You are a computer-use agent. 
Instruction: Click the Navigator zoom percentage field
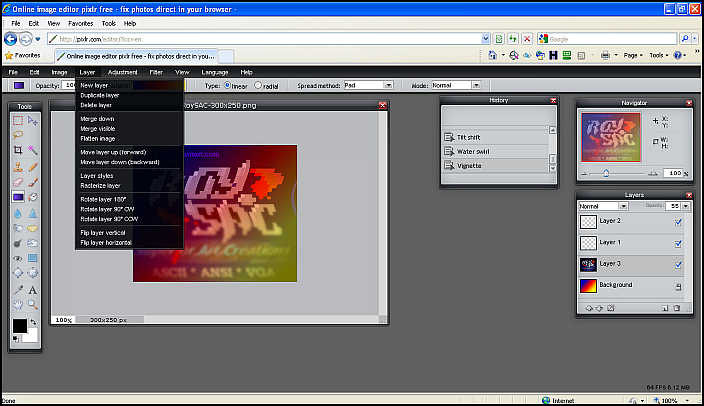click(673, 173)
